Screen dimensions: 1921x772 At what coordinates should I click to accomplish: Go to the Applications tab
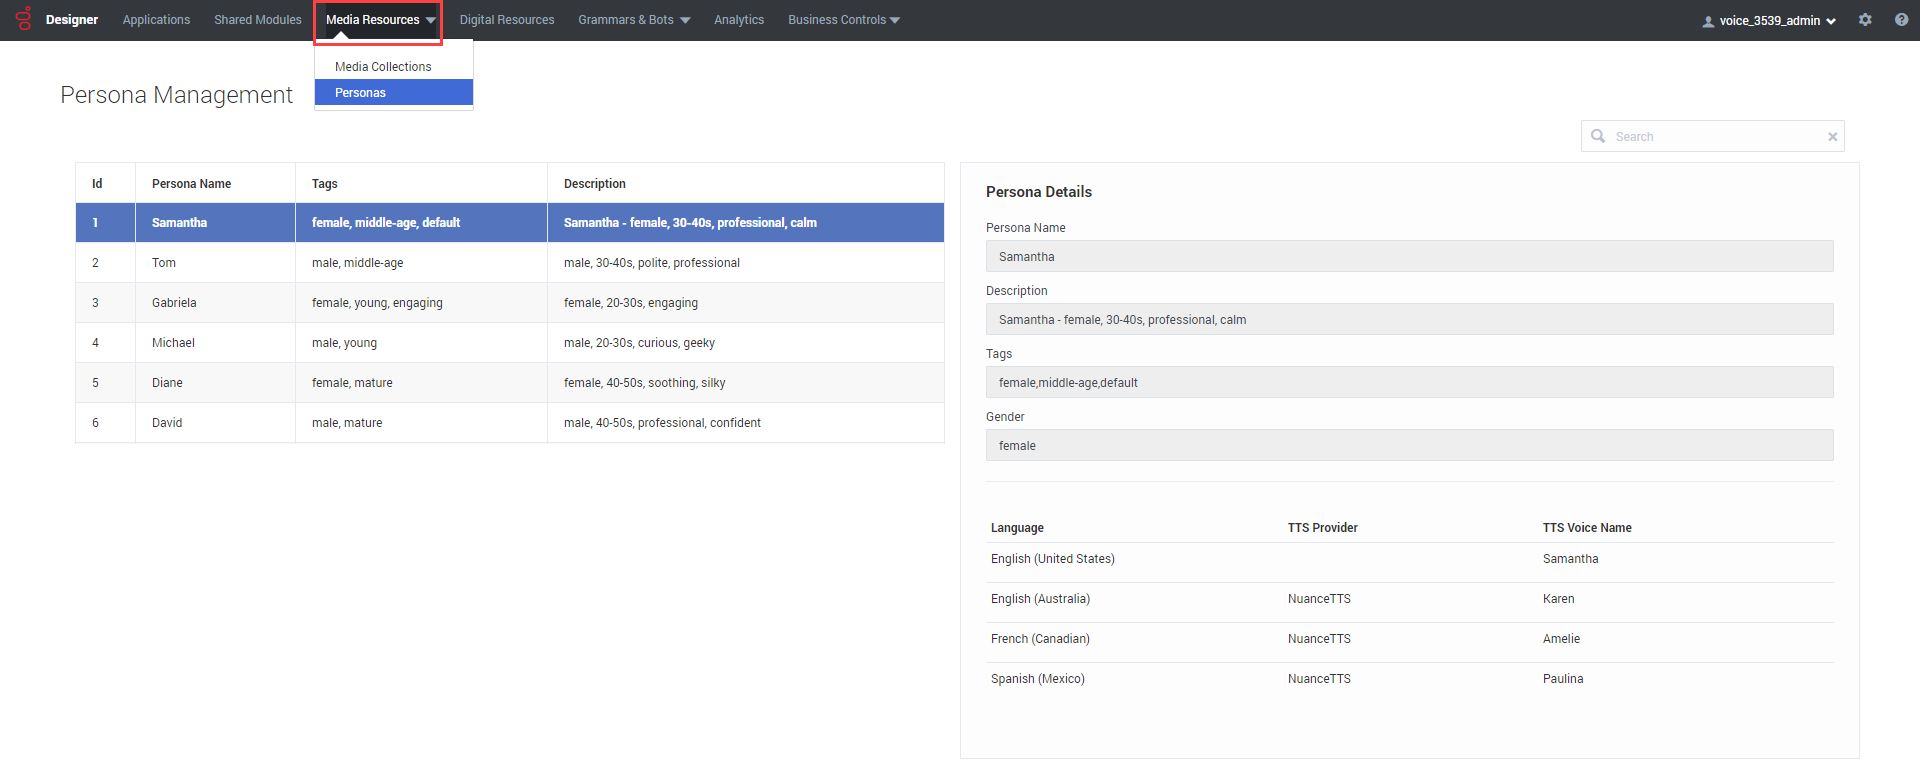[x=156, y=20]
